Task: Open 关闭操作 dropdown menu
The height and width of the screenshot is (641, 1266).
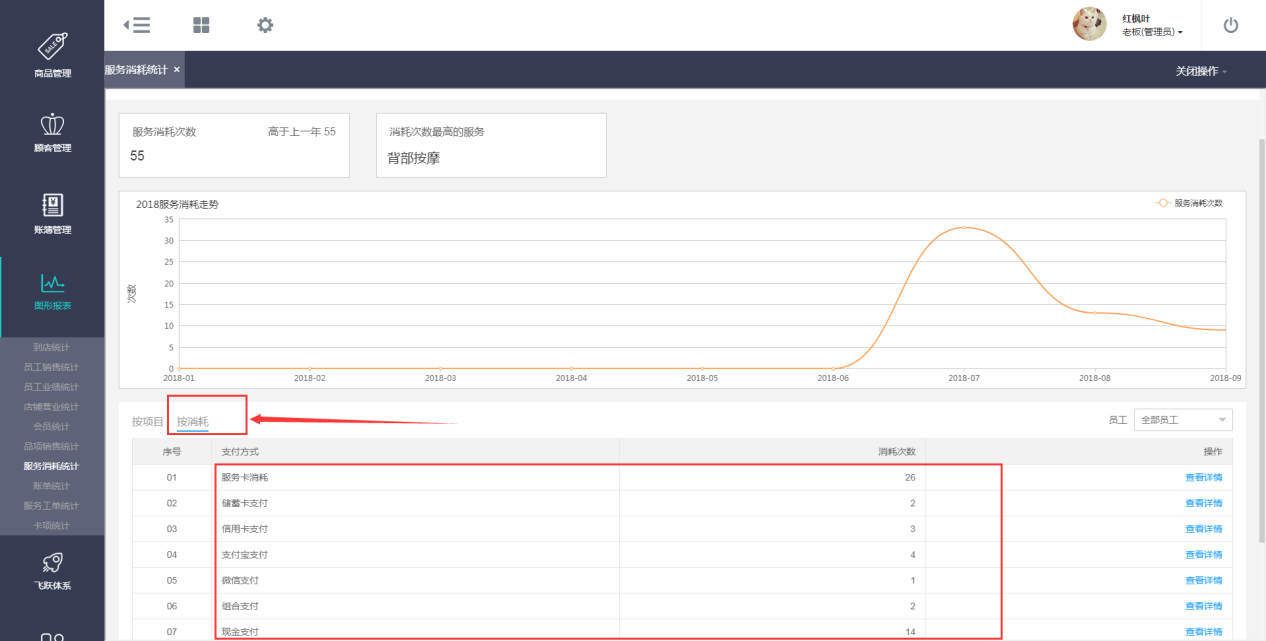Action: point(1201,71)
